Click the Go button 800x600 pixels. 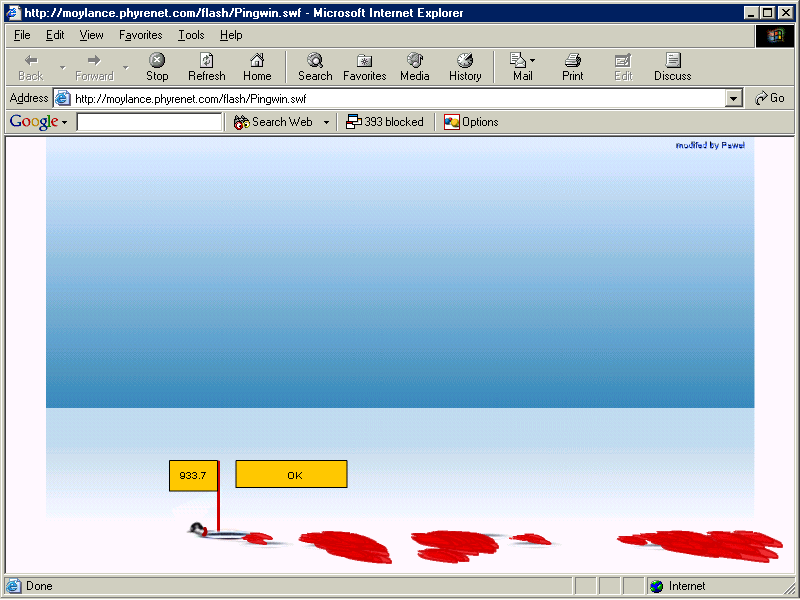pyautogui.click(x=770, y=98)
